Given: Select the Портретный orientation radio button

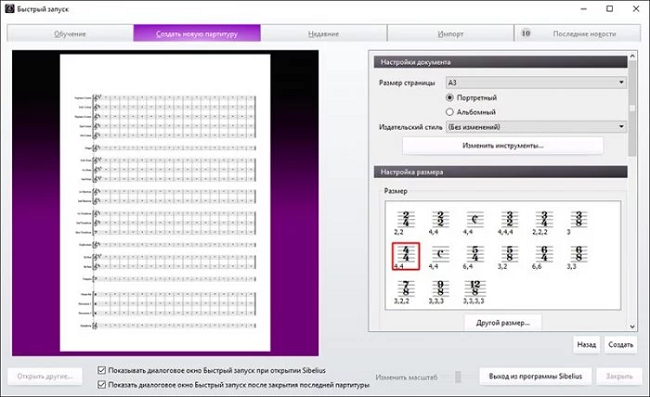Looking at the screenshot, I should point(450,98).
